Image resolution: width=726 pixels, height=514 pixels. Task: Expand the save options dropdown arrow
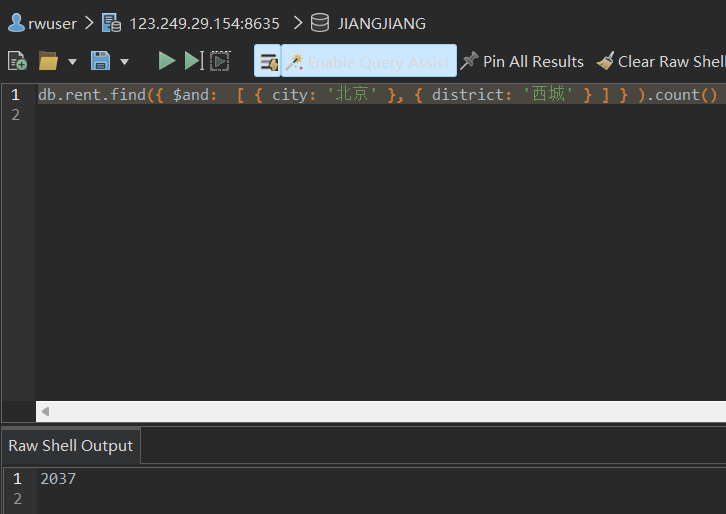(125, 62)
